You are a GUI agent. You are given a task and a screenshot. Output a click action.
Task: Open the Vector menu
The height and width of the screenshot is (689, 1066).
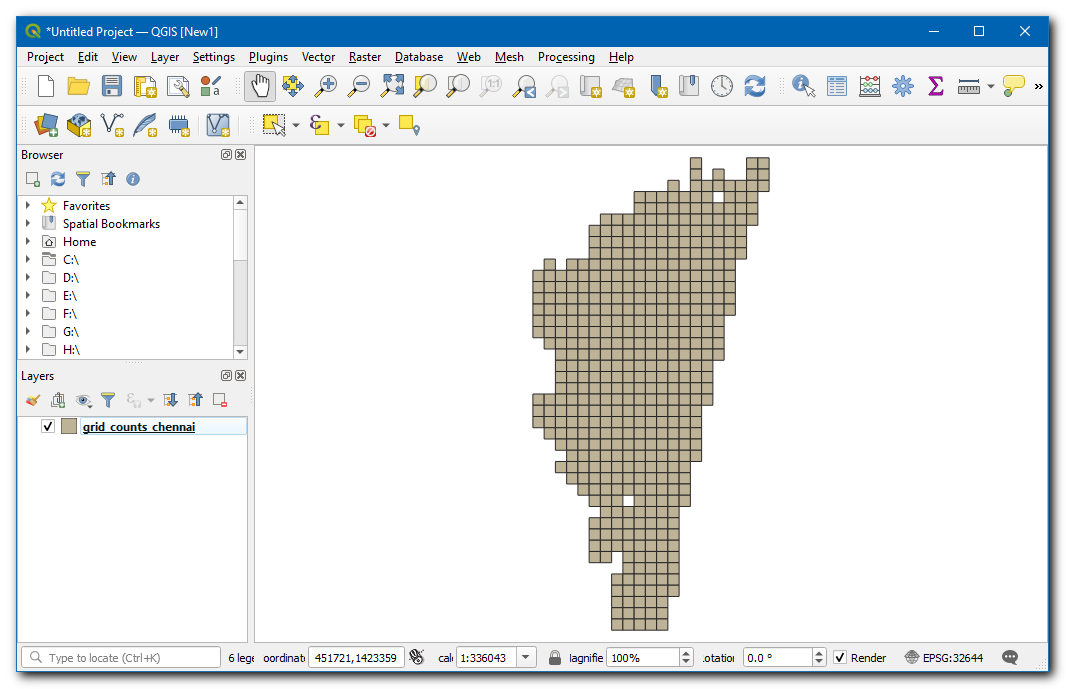318,57
